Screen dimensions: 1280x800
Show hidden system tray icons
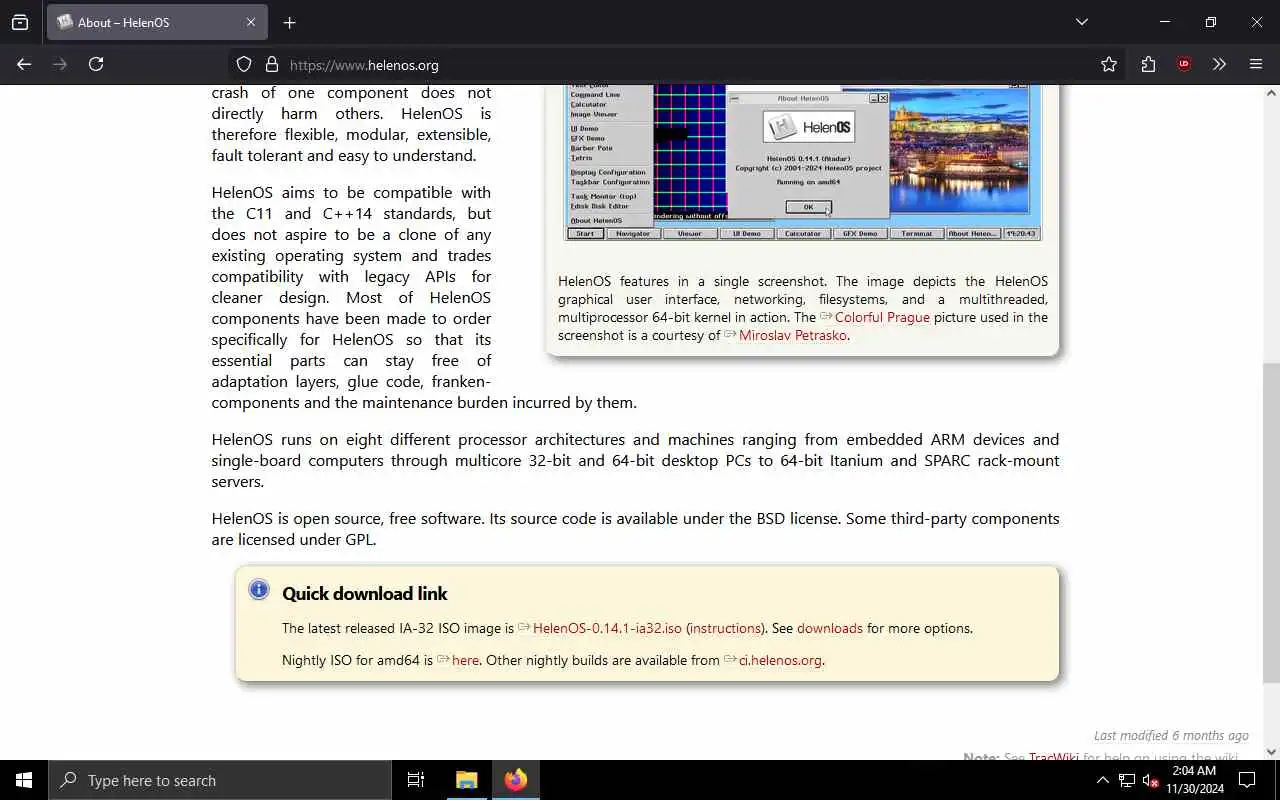[x=1102, y=780]
